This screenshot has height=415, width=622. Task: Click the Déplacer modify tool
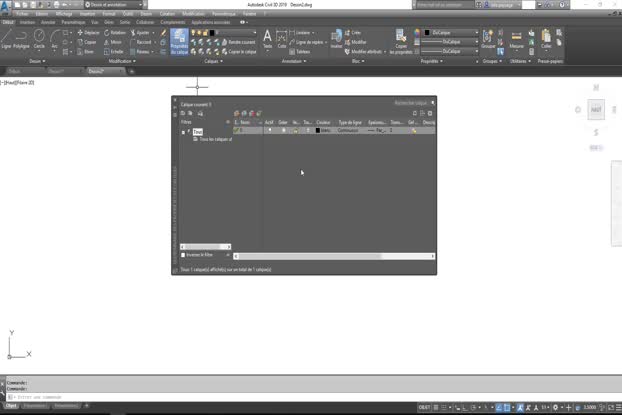[89, 32]
